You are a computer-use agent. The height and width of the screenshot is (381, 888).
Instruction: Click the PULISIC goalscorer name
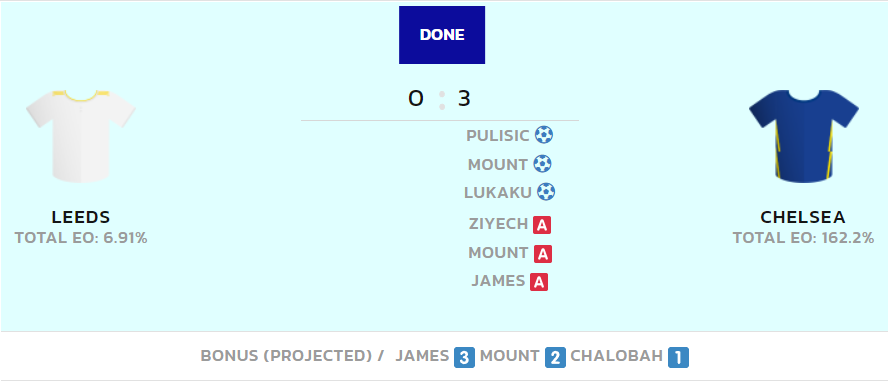click(x=498, y=136)
